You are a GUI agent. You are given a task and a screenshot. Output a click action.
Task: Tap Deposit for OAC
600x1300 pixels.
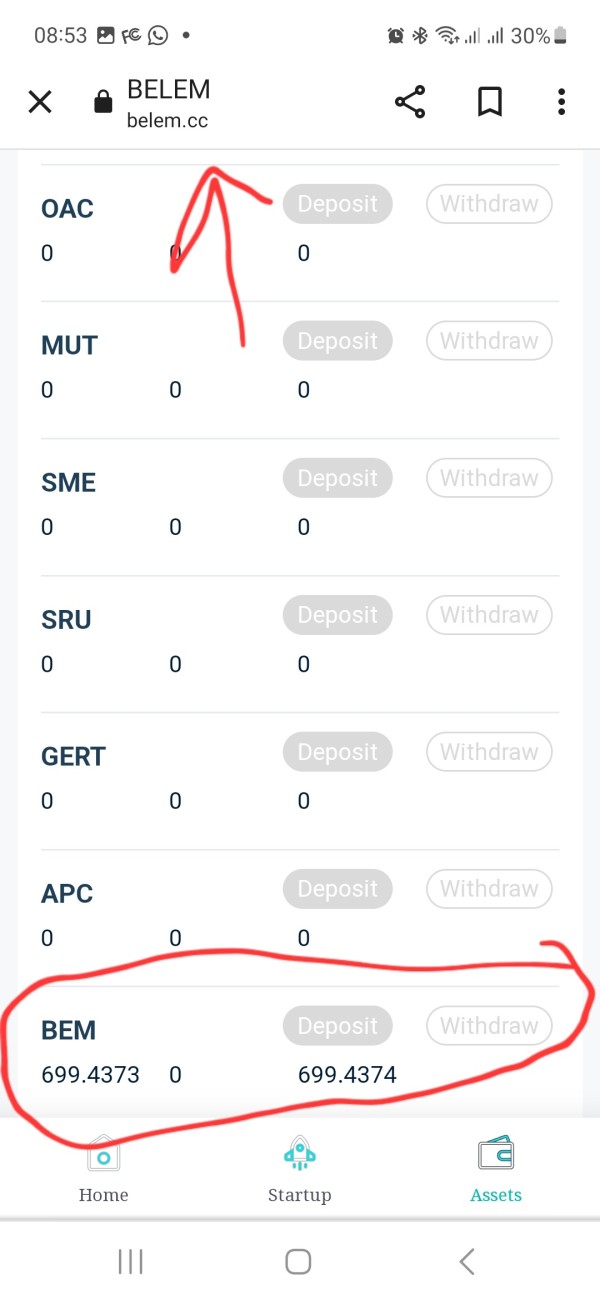tap(338, 204)
